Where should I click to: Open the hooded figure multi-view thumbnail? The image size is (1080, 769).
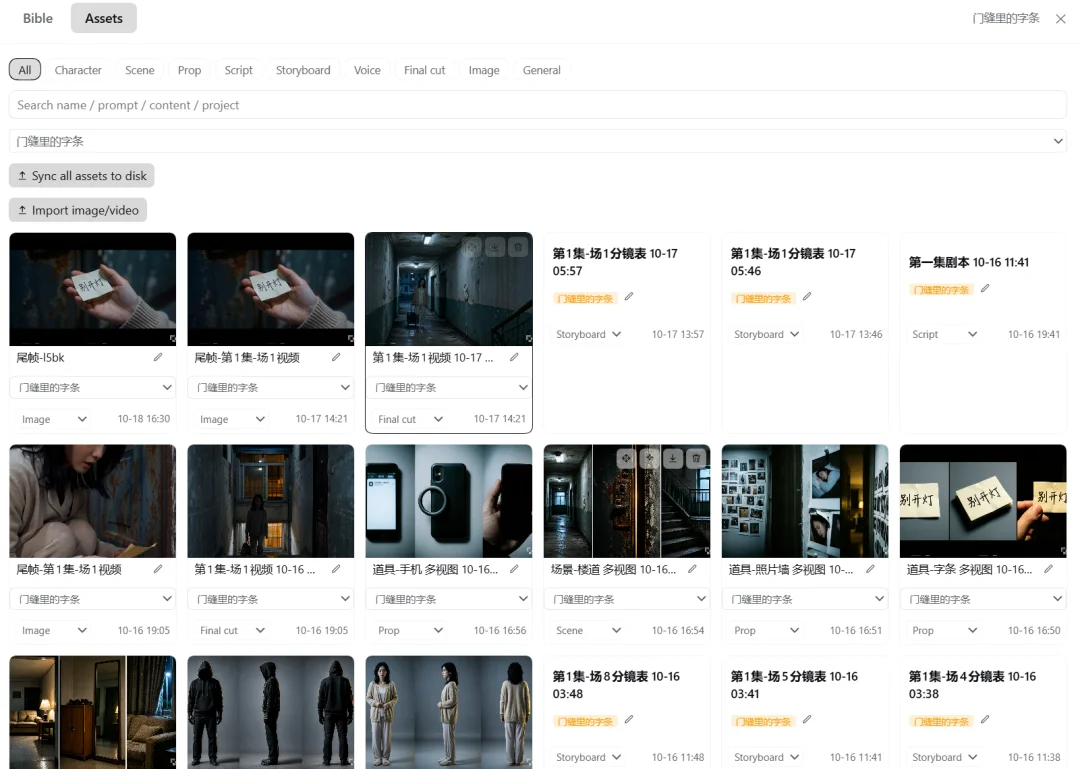[x=271, y=712]
